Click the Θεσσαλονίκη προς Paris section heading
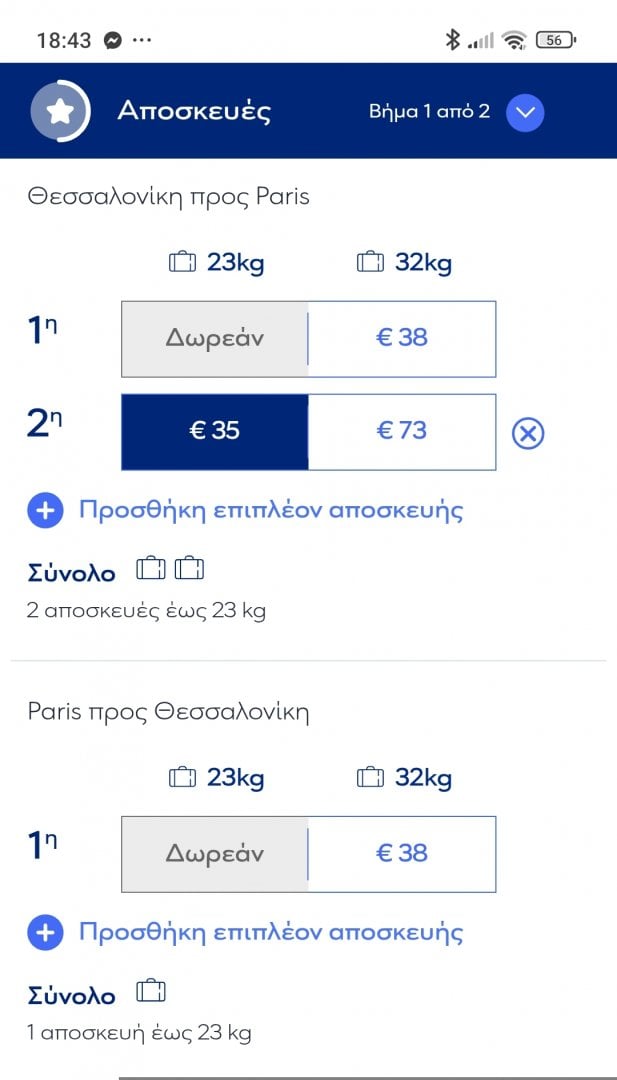The image size is (617, 1080). click(x=169, y=197)
